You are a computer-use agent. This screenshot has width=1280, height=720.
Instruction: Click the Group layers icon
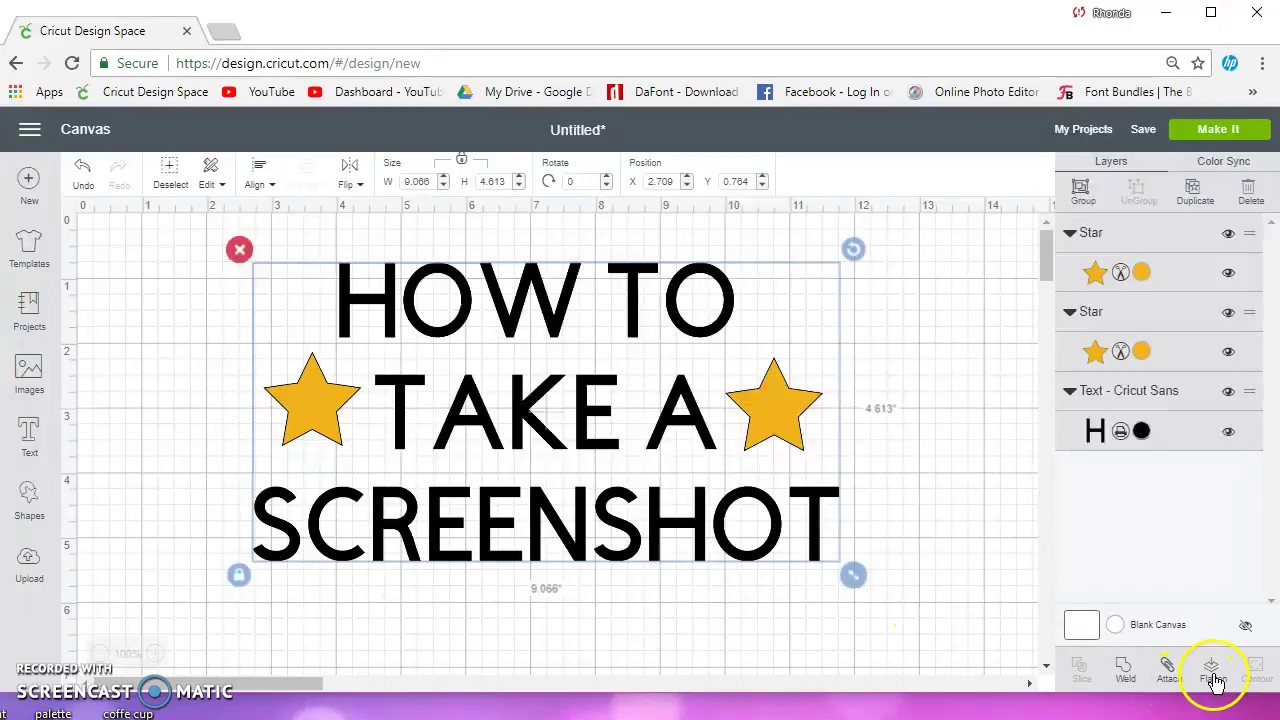pyautogui.click(x=1081, y=187)
